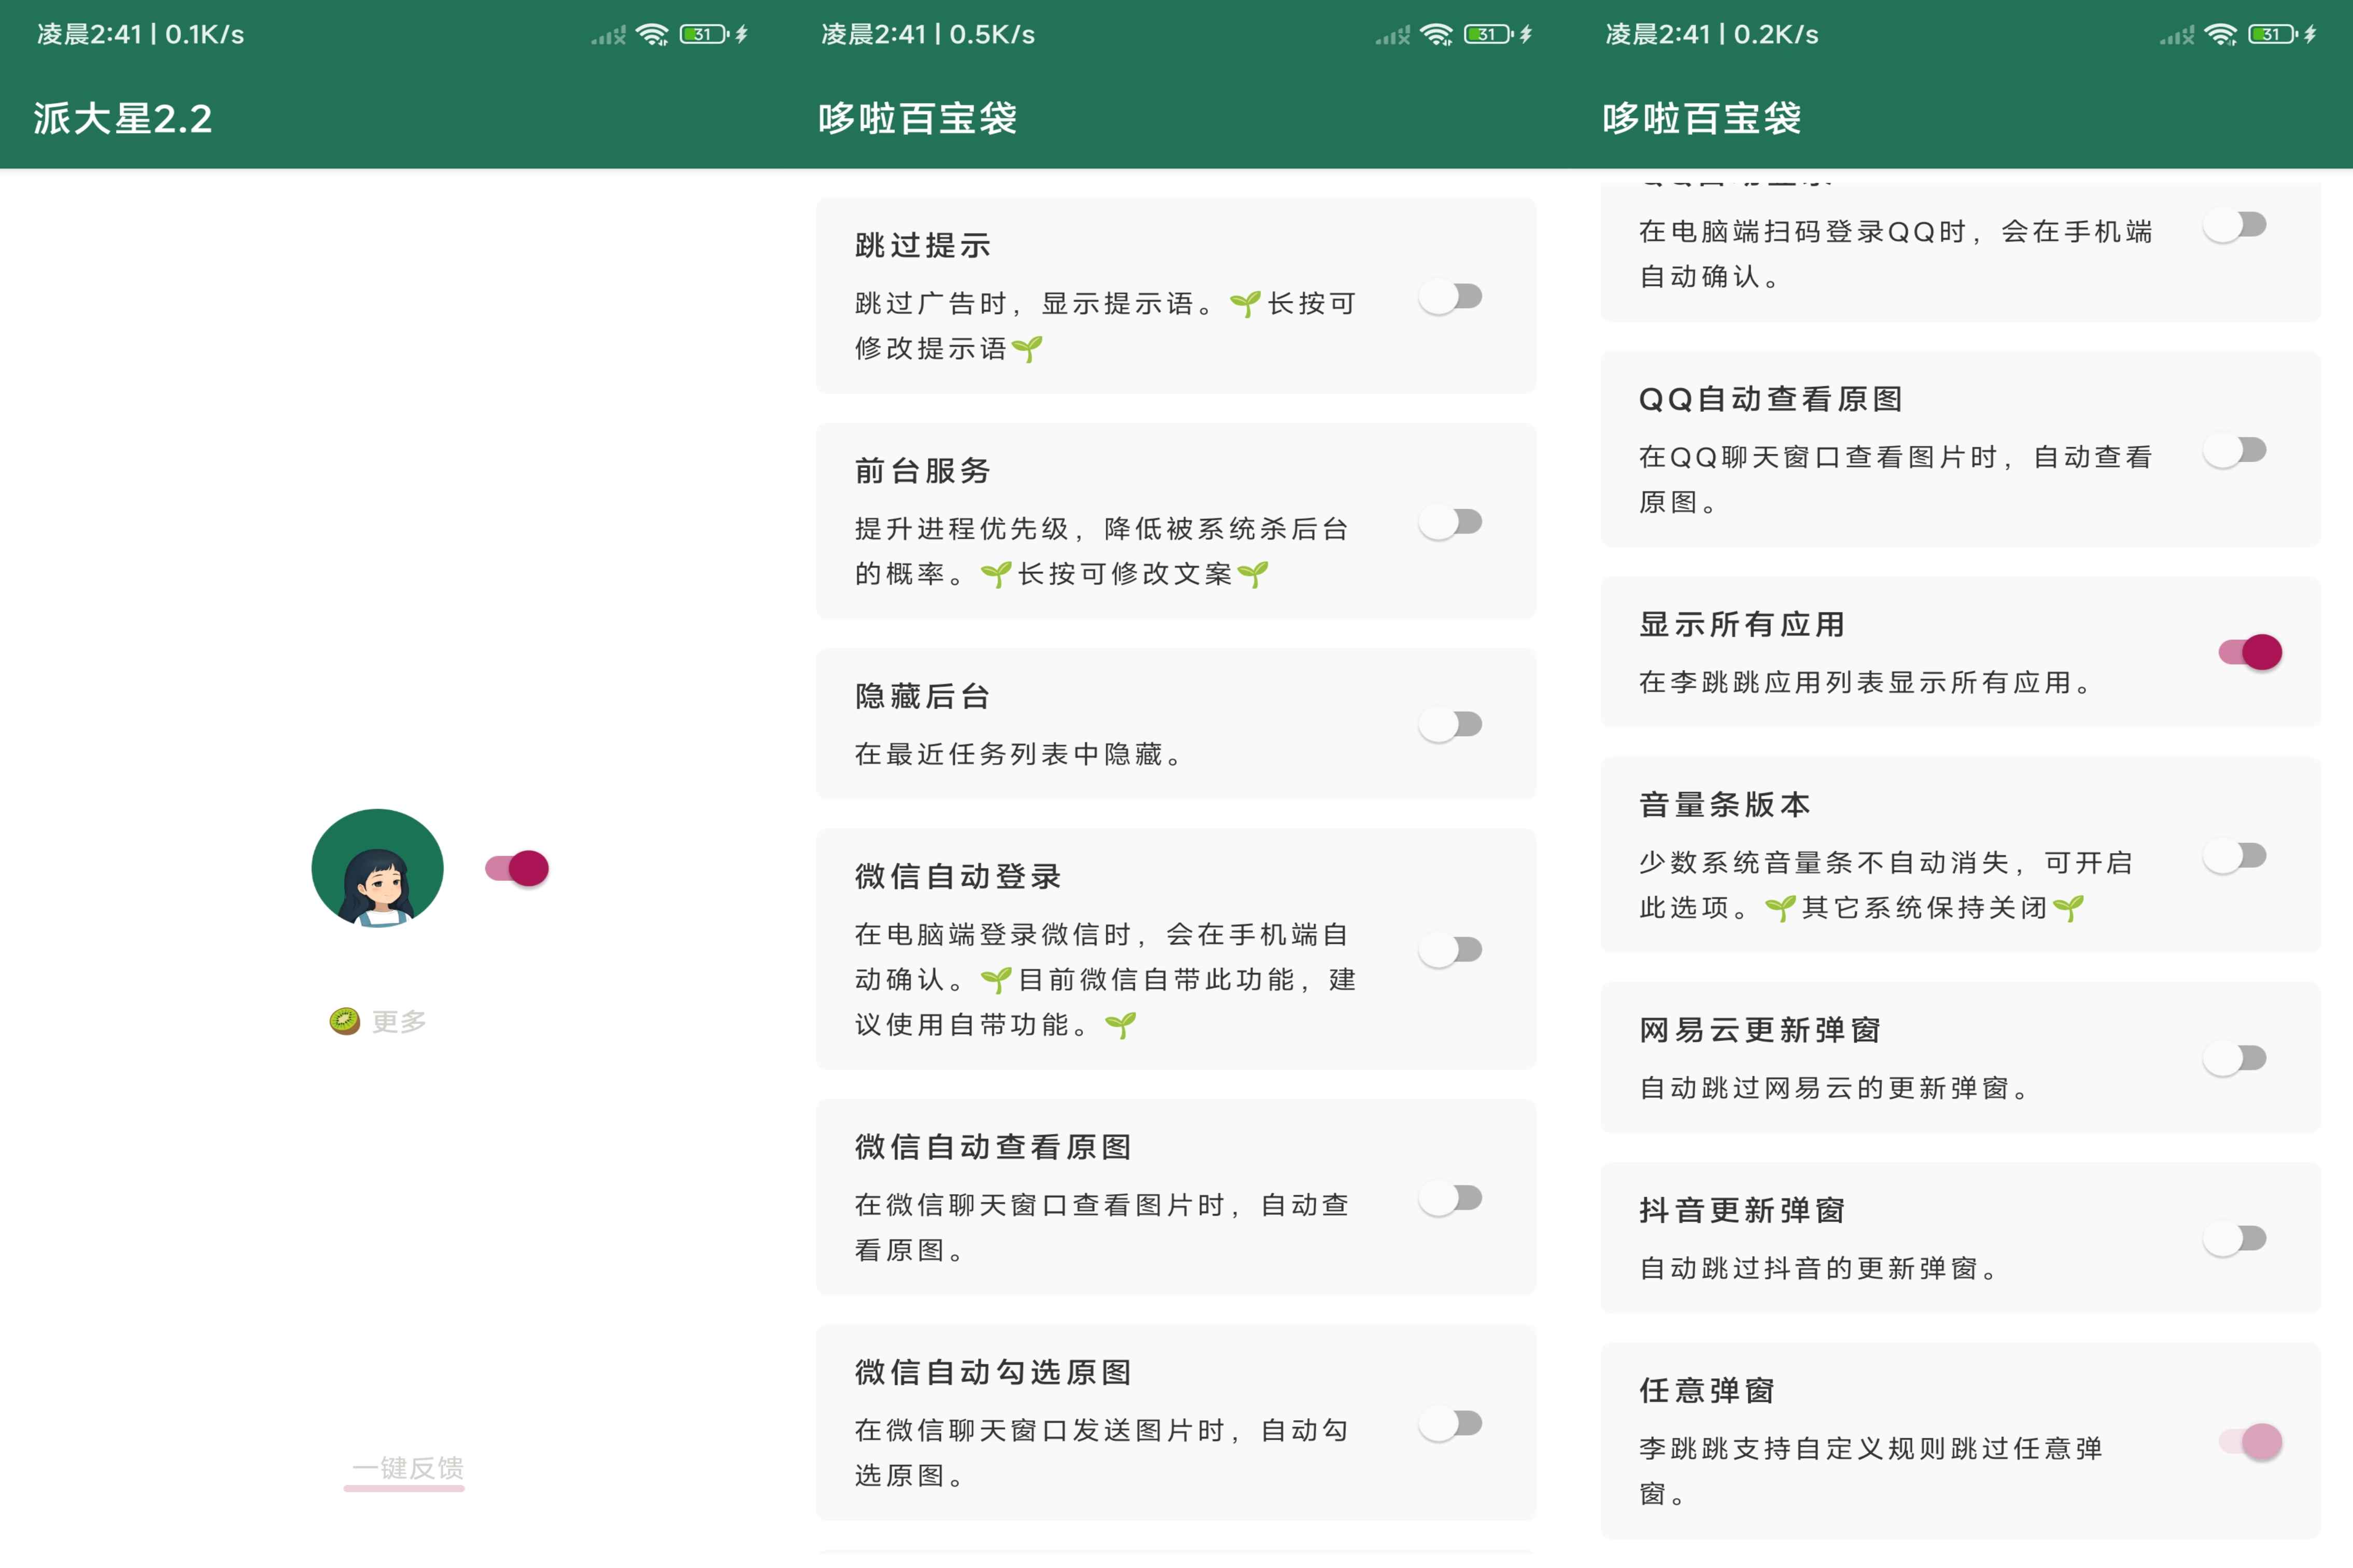Image resolution: width=2353 pixels, height=1568 pixels.
Task: Disable 显示所有应用 switch
Action: coord(2250,652)
